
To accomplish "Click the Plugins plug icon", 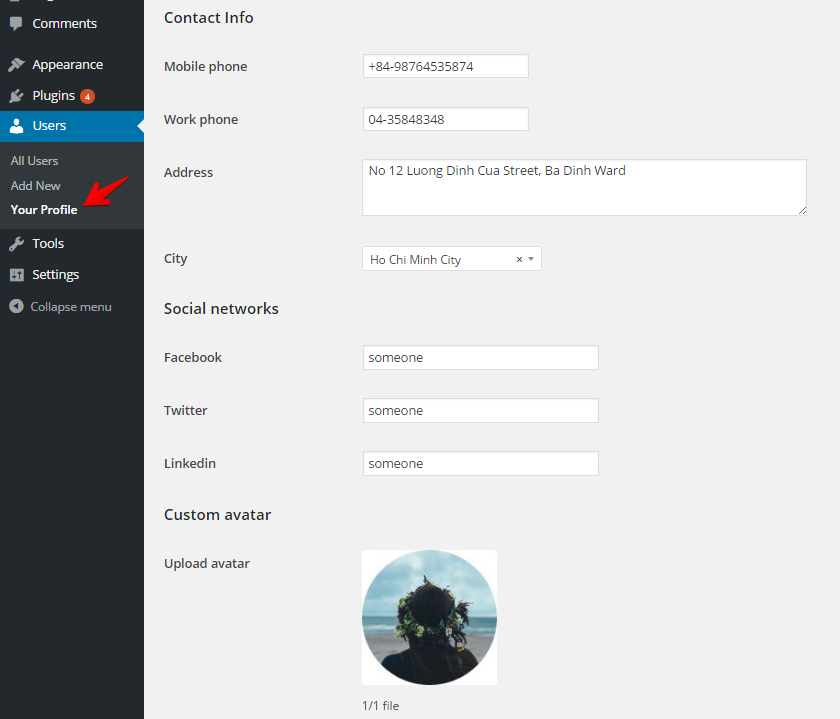I will click(x=17, y=96).
